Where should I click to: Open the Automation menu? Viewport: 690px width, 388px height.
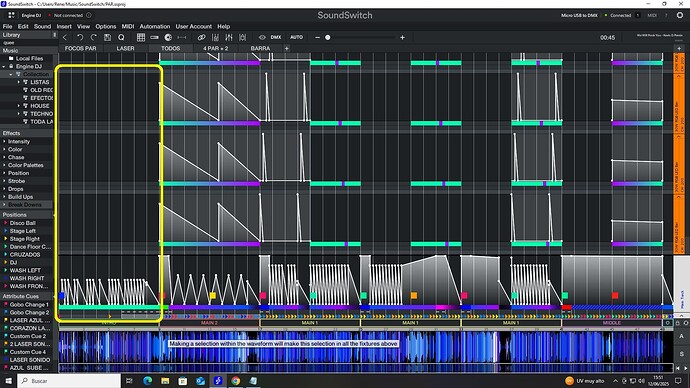(154, 26)
